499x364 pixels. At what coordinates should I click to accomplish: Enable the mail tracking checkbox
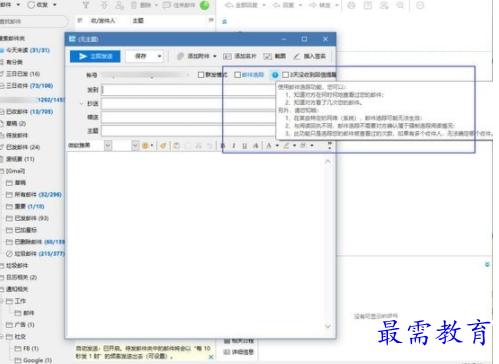pos(237,75)
